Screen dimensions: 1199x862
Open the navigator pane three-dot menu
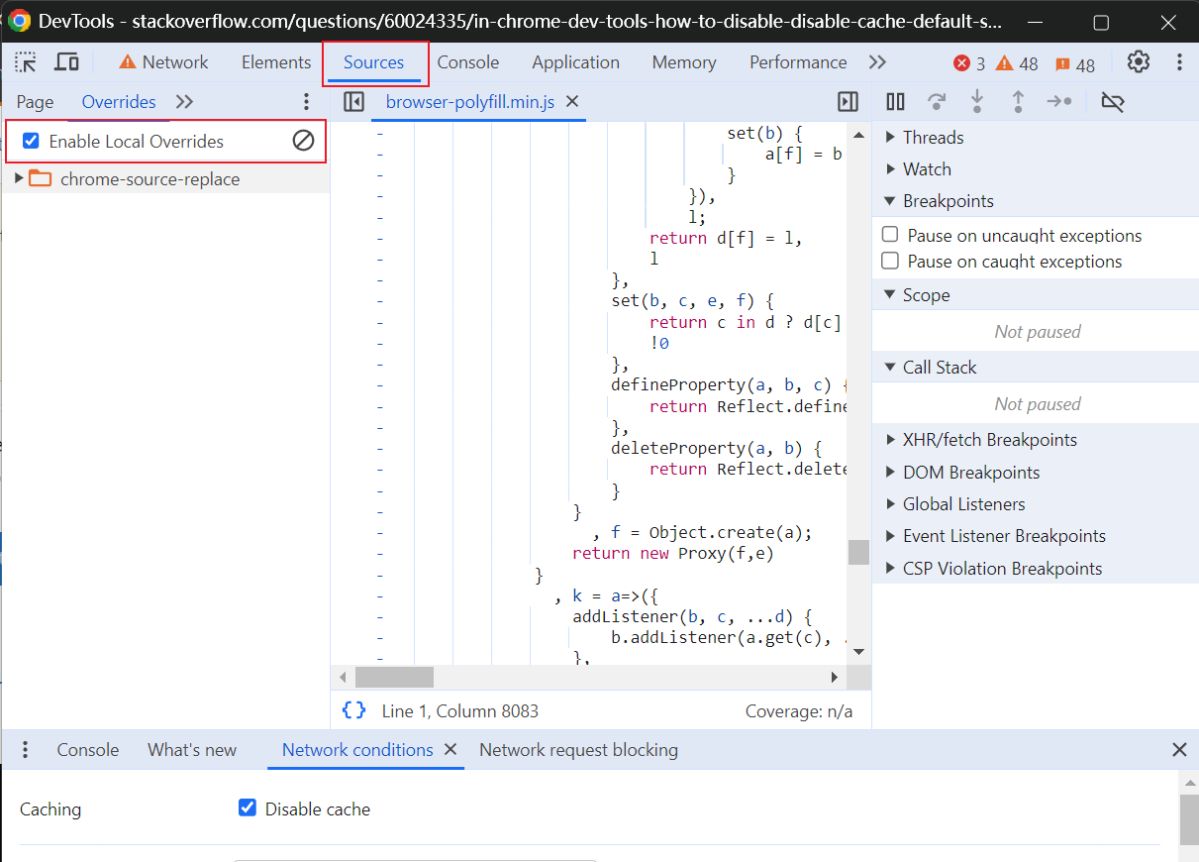(306, 102)
